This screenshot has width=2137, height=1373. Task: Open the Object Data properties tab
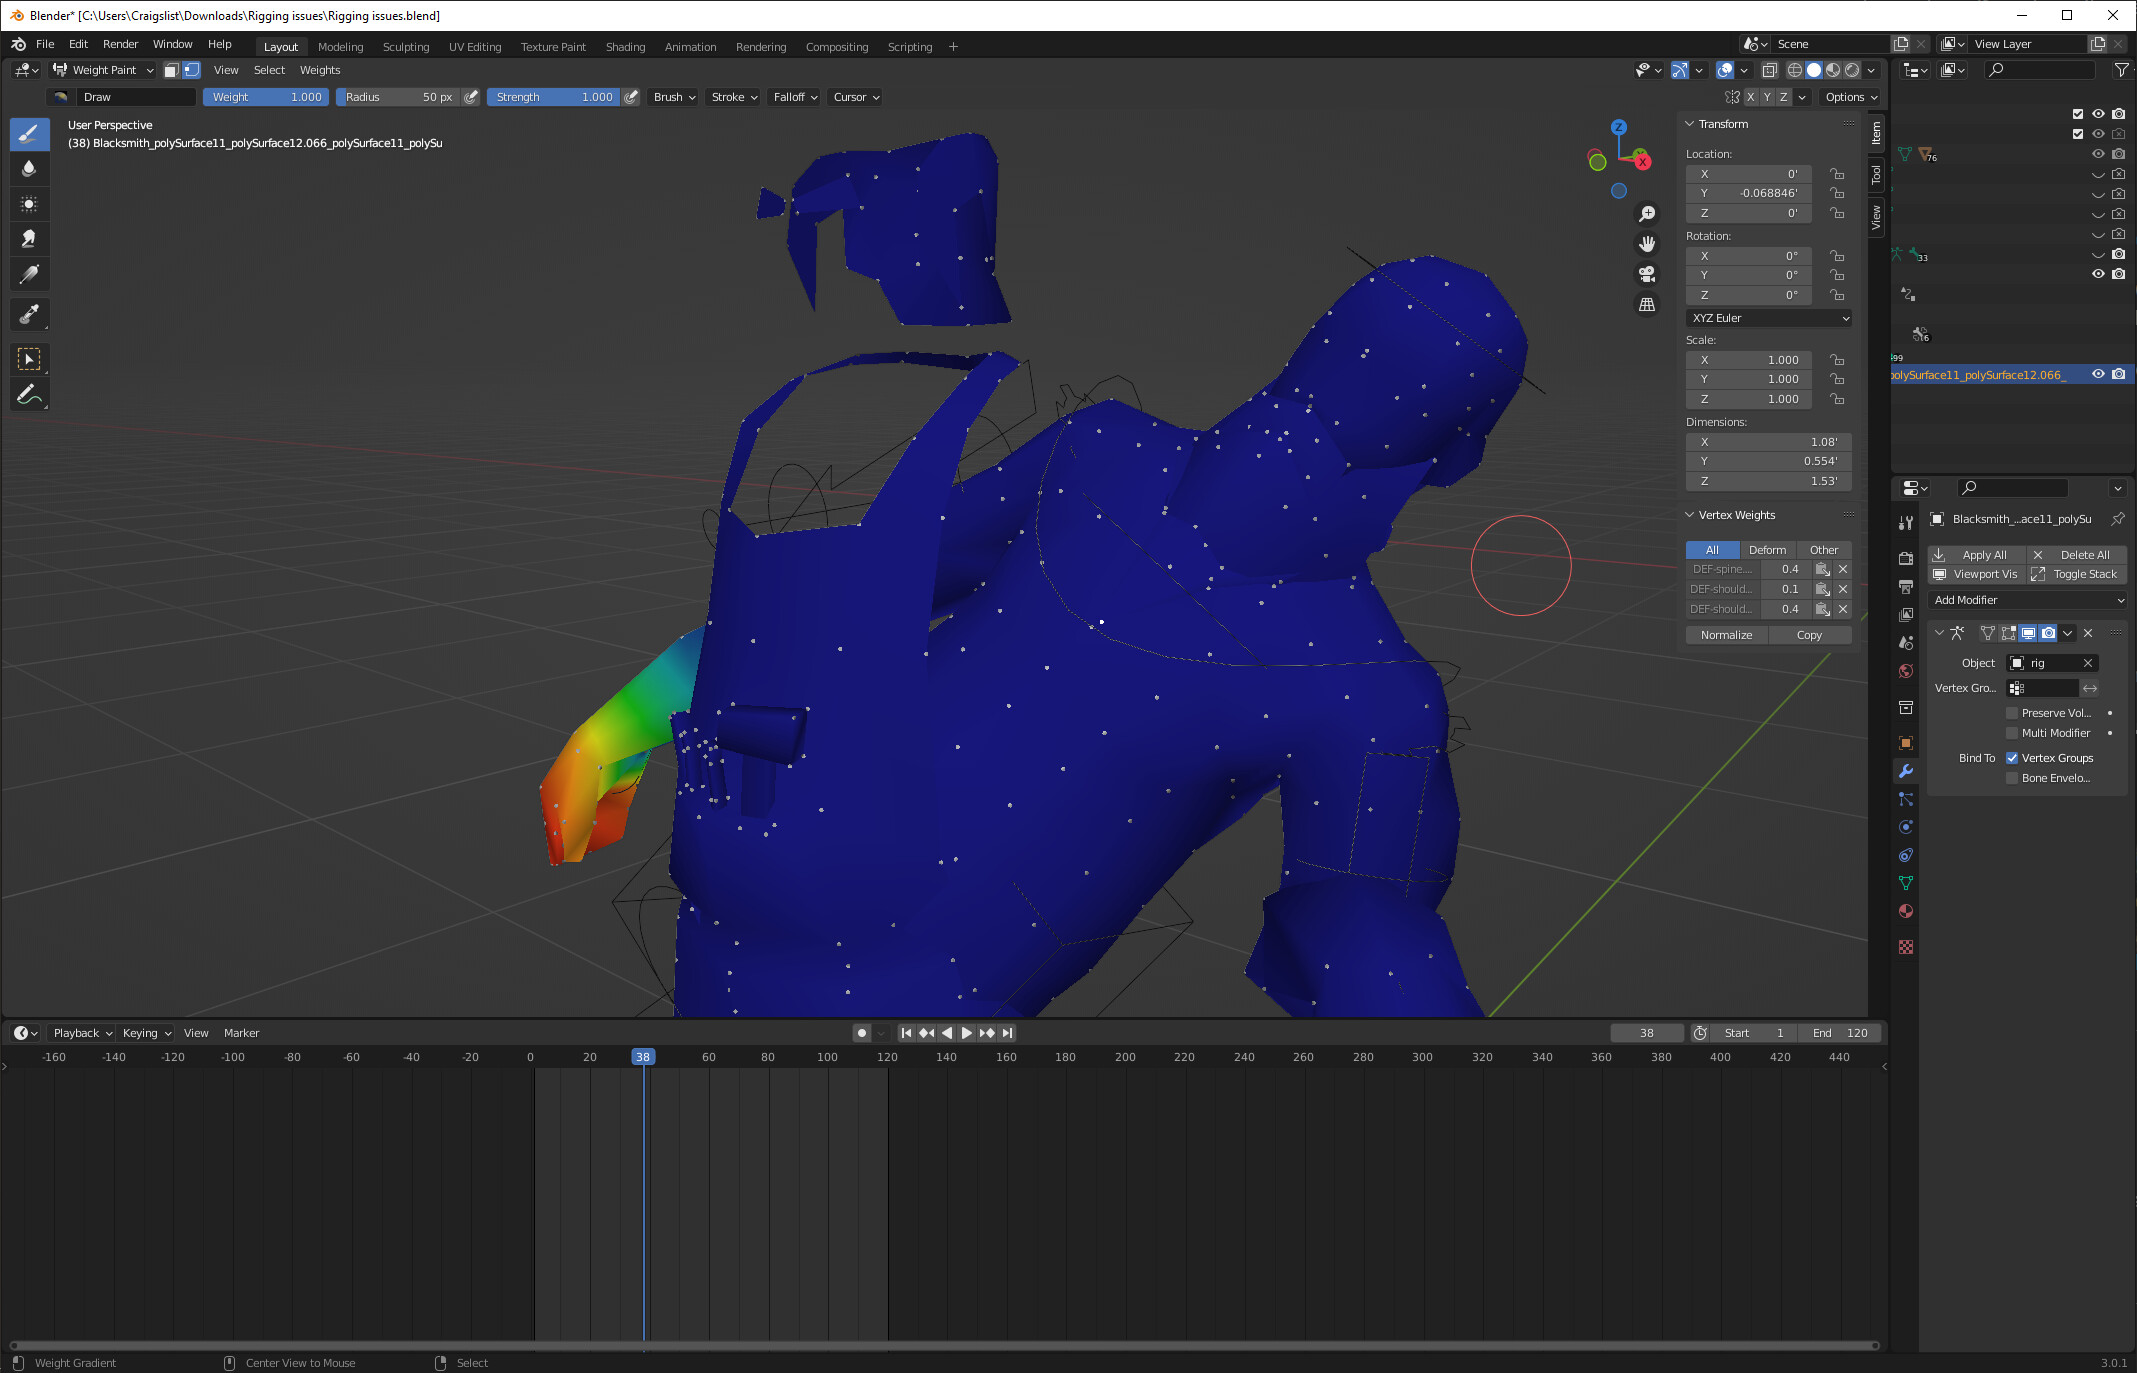[1906, 883]
